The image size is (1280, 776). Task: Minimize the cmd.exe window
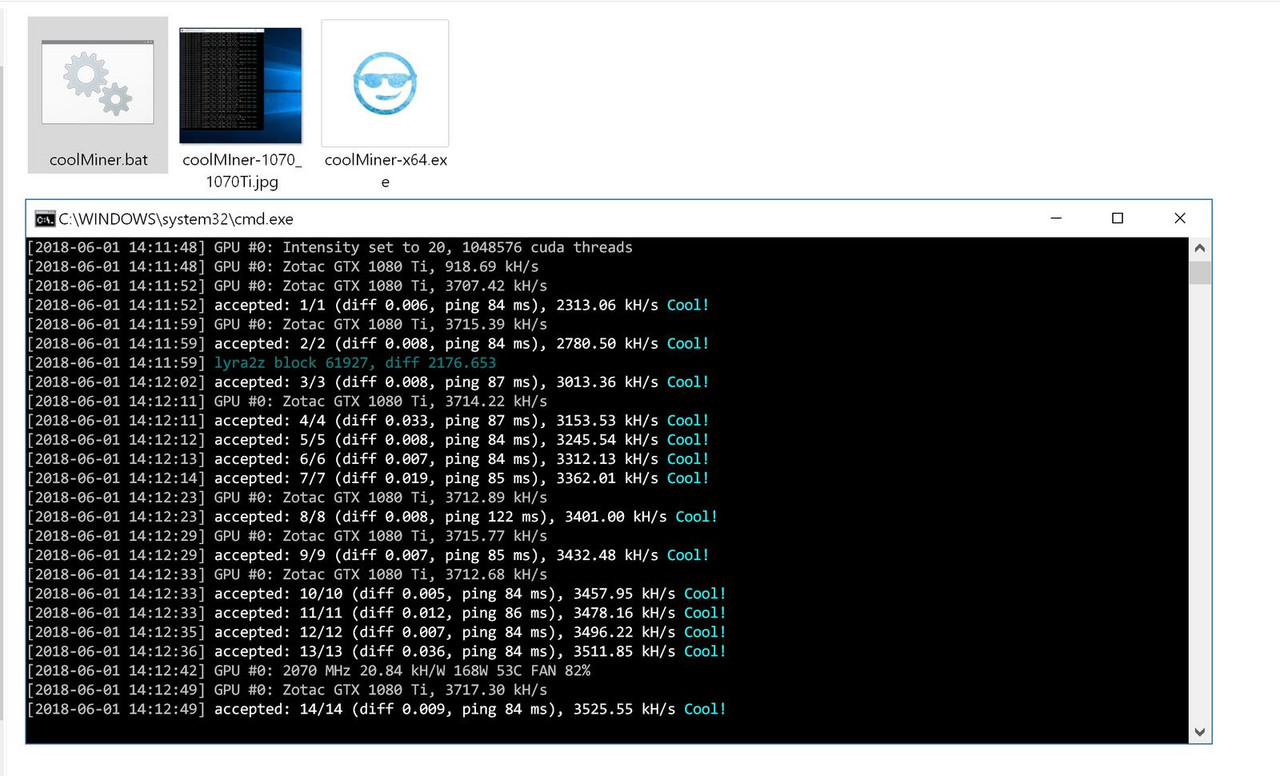click(x=1055, y=218)
